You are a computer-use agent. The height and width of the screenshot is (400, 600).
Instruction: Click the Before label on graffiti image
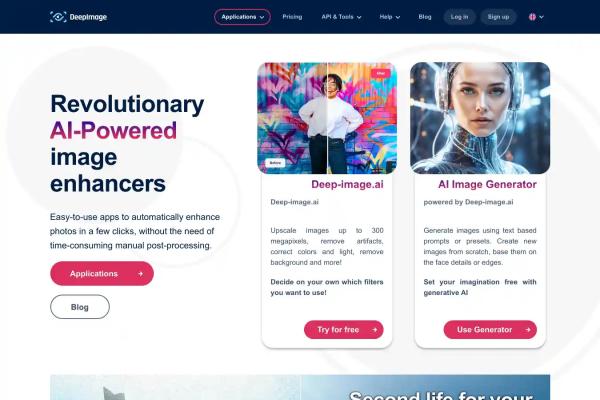275,163
